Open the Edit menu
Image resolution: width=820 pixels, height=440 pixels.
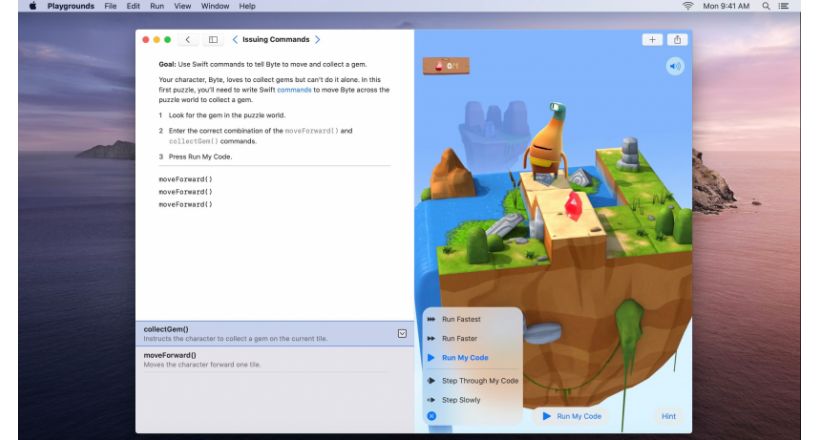tap(133, 6)
